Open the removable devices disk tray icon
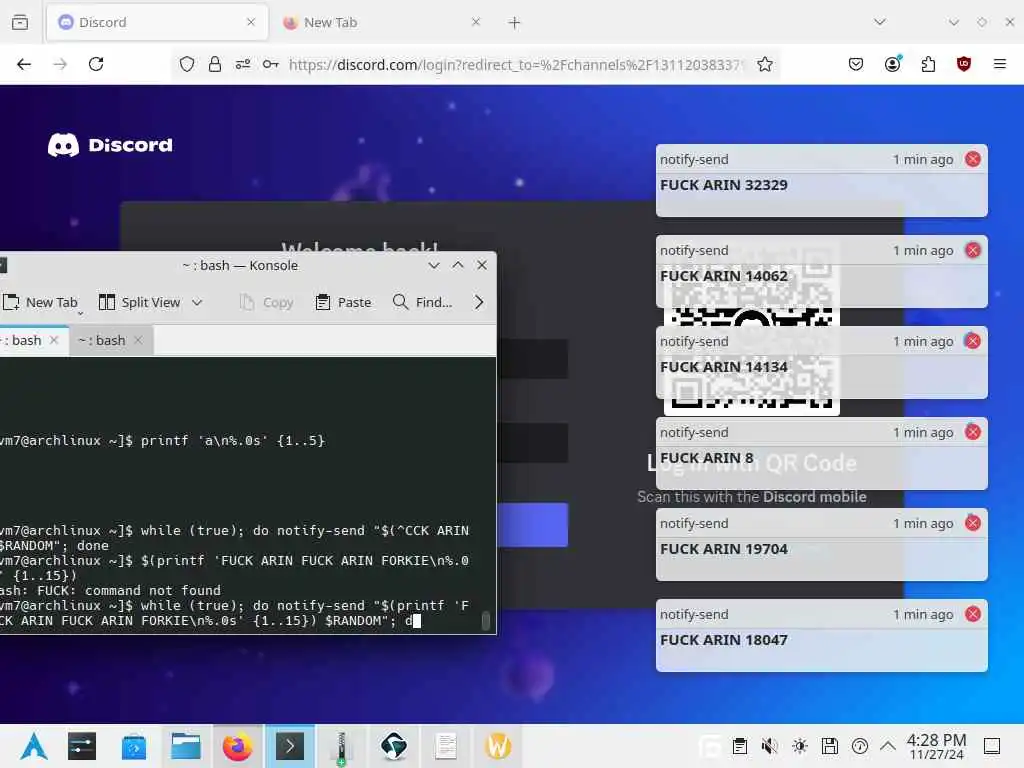Screen dimensions: 1024x768 coord(829,746)
